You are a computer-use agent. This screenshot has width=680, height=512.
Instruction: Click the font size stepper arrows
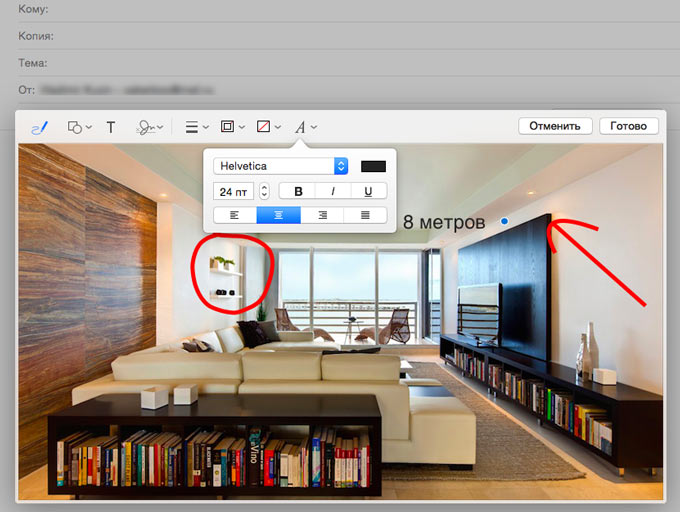[x=264, y=191]
